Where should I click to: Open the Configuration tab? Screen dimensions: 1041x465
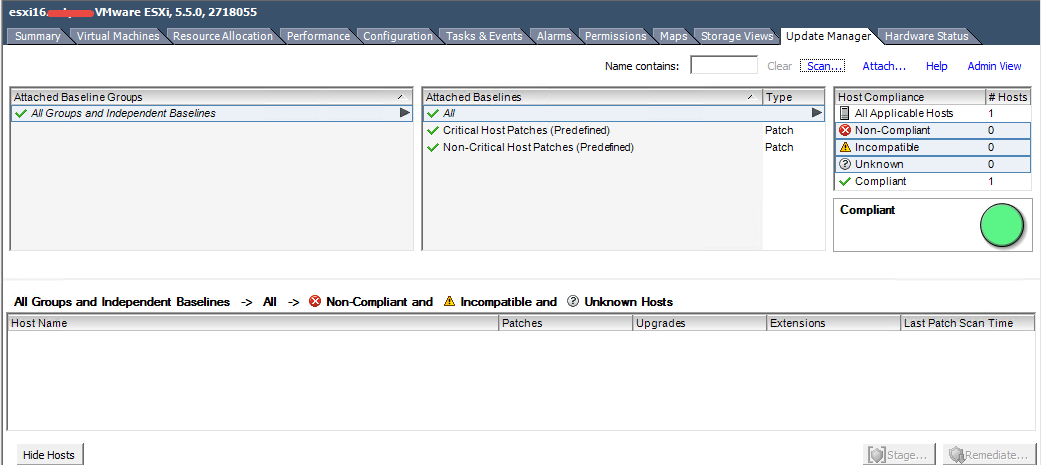click(x=398, y=36)
